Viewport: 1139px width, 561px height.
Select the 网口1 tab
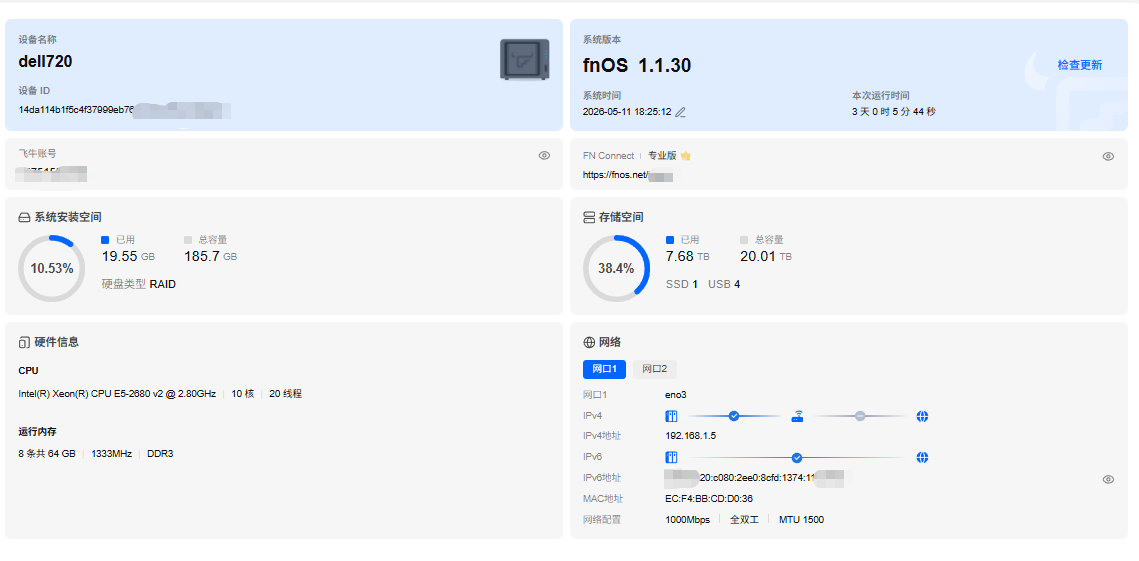coord(604,369)
